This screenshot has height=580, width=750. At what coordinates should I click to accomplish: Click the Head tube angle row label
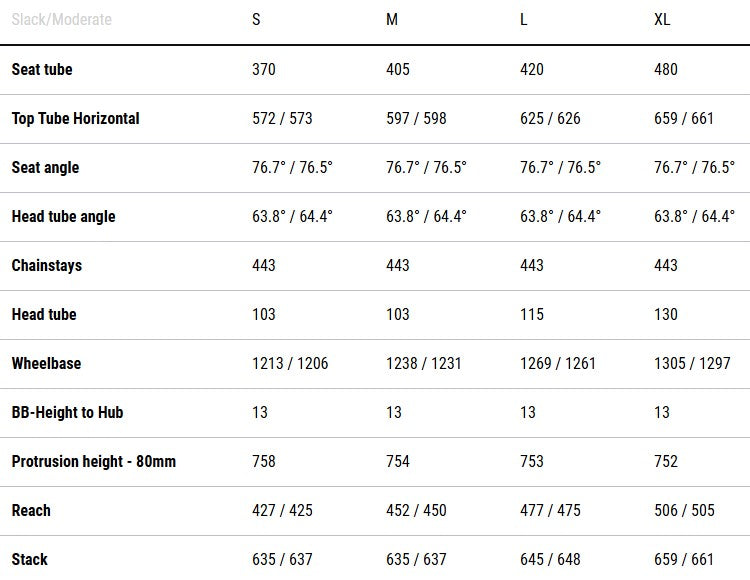(63, 216)
